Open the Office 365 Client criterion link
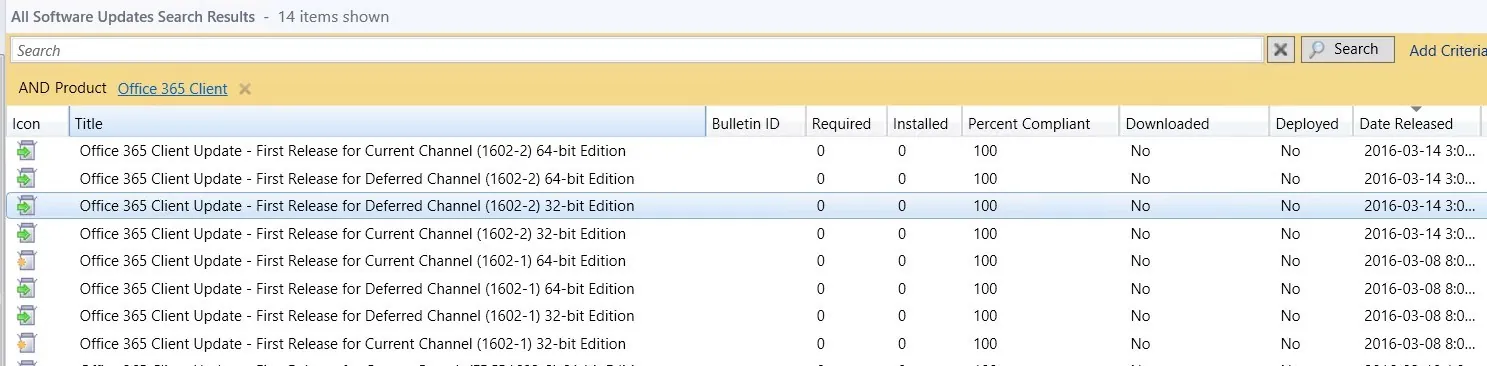The height and width of the screenshot is (366, 1487). click(x=172, y=89)
